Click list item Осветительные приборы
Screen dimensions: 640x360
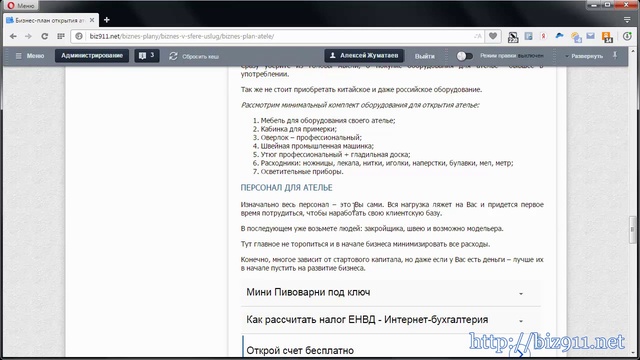[x=302, y=172]
